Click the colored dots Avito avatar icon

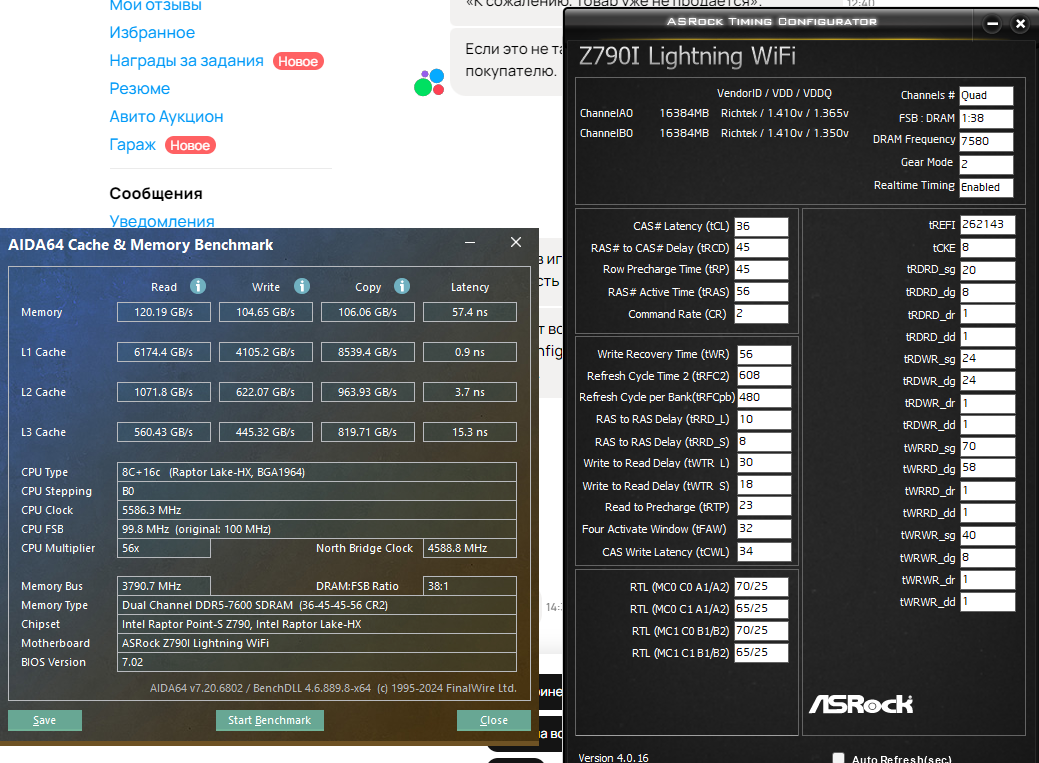pos(429,82)
